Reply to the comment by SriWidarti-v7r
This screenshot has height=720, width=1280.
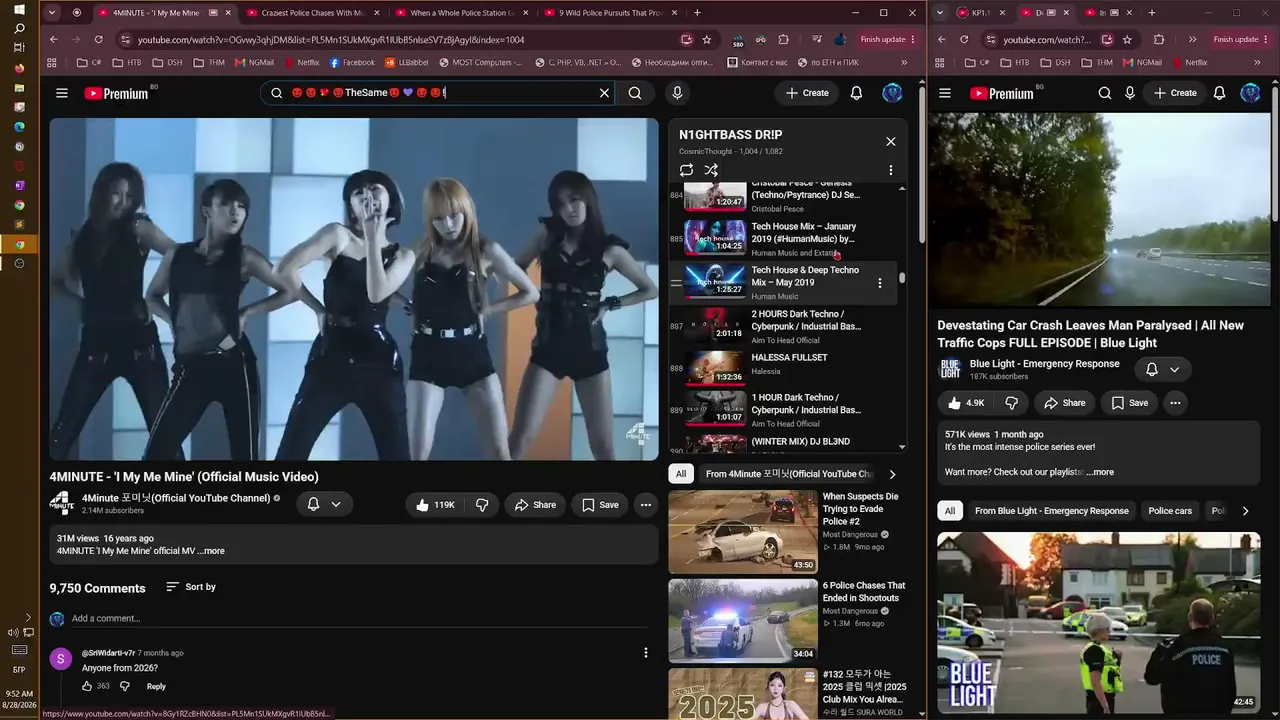point(156,686)
